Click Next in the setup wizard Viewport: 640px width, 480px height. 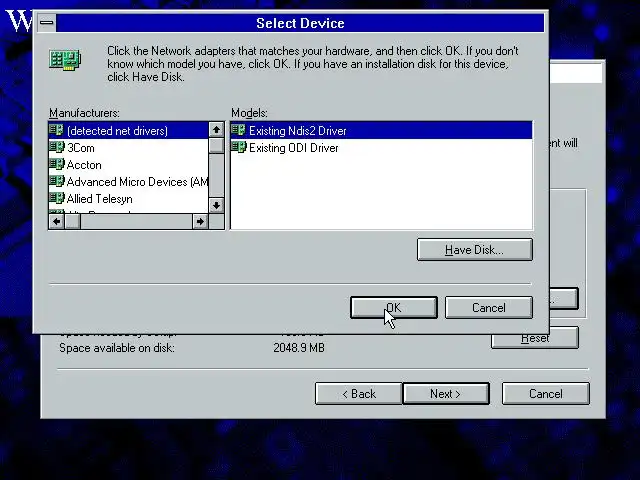(x=446, y=393)
